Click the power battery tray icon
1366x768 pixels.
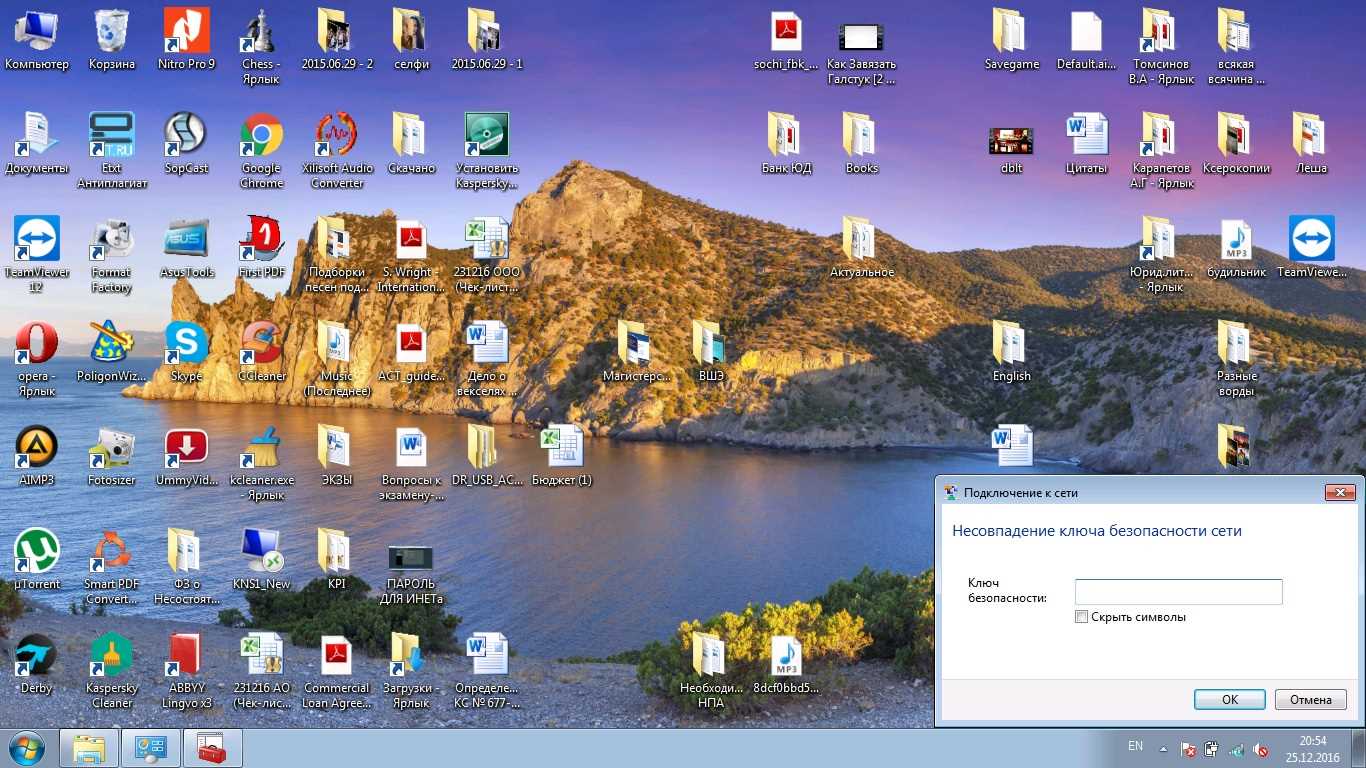[x=1211, y=748]
